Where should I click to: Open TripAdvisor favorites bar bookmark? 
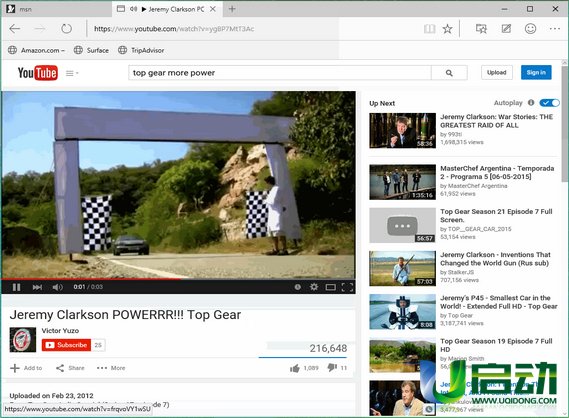point(141,50)
